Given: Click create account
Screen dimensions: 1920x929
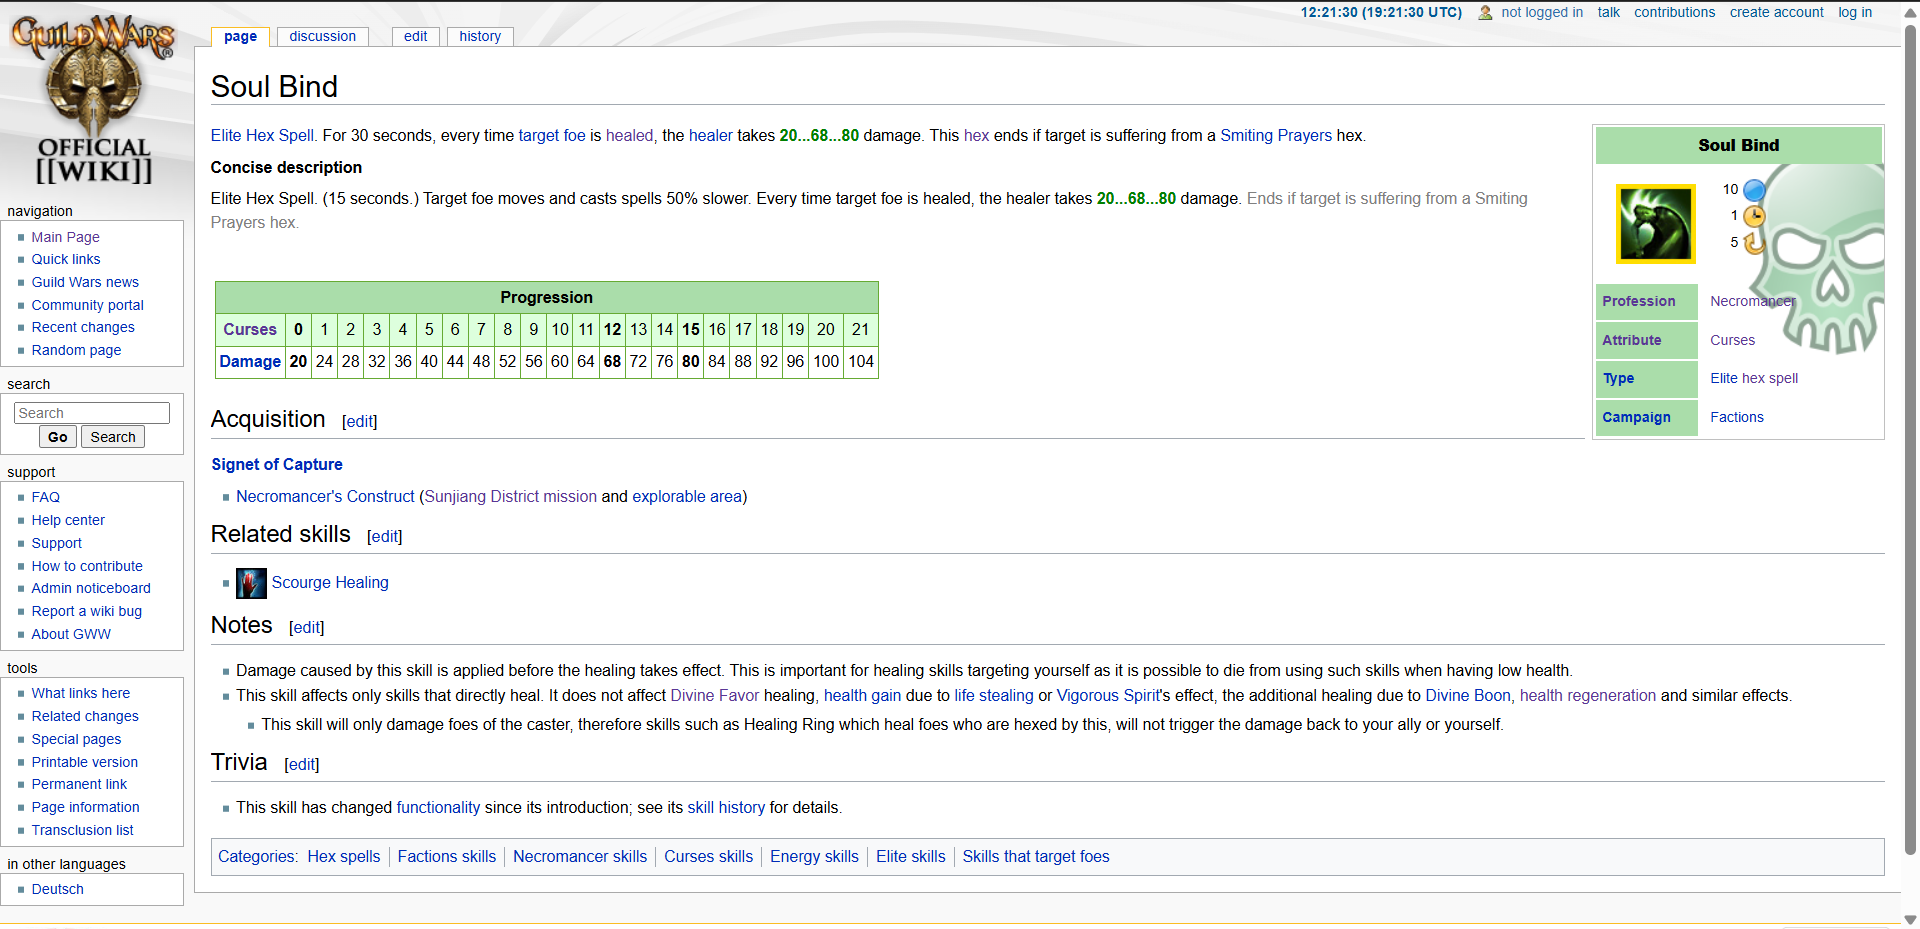Looking at the screenshot, I should [1777, 12].
